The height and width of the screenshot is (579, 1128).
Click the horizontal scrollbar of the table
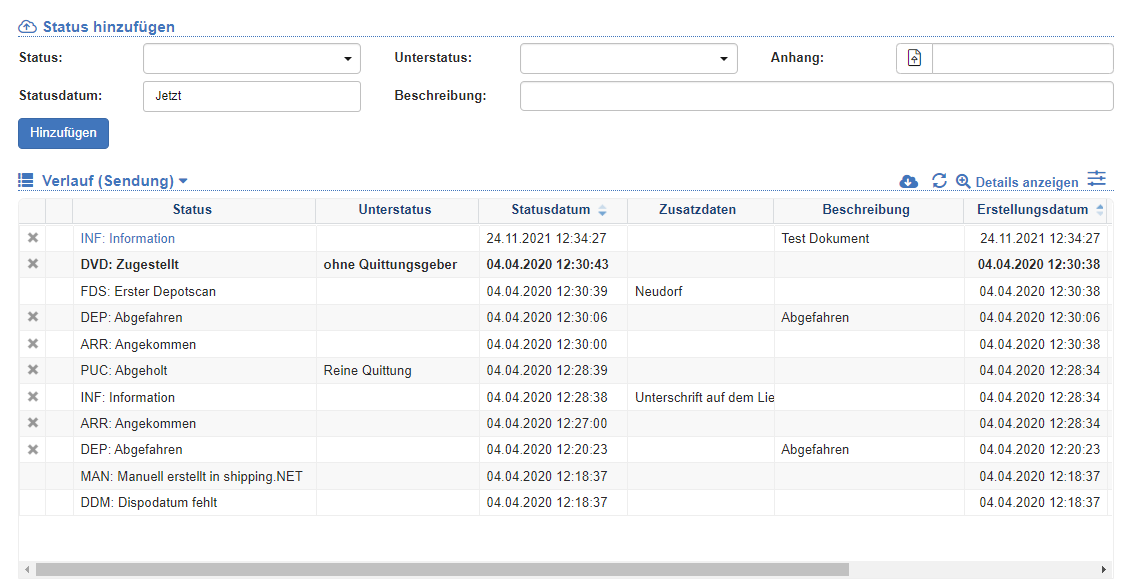coord(440,569)
